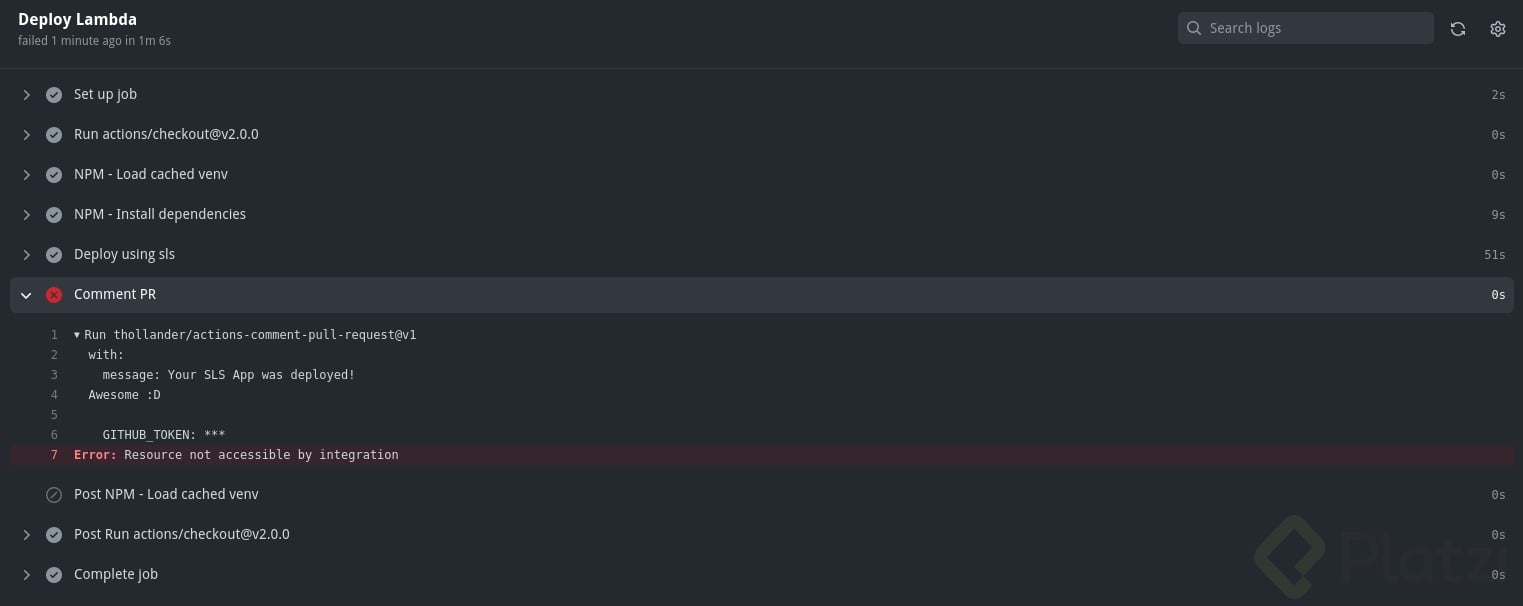
Task: Click the red failed icon on Comment PR
Action: click(x=54, y=295)
